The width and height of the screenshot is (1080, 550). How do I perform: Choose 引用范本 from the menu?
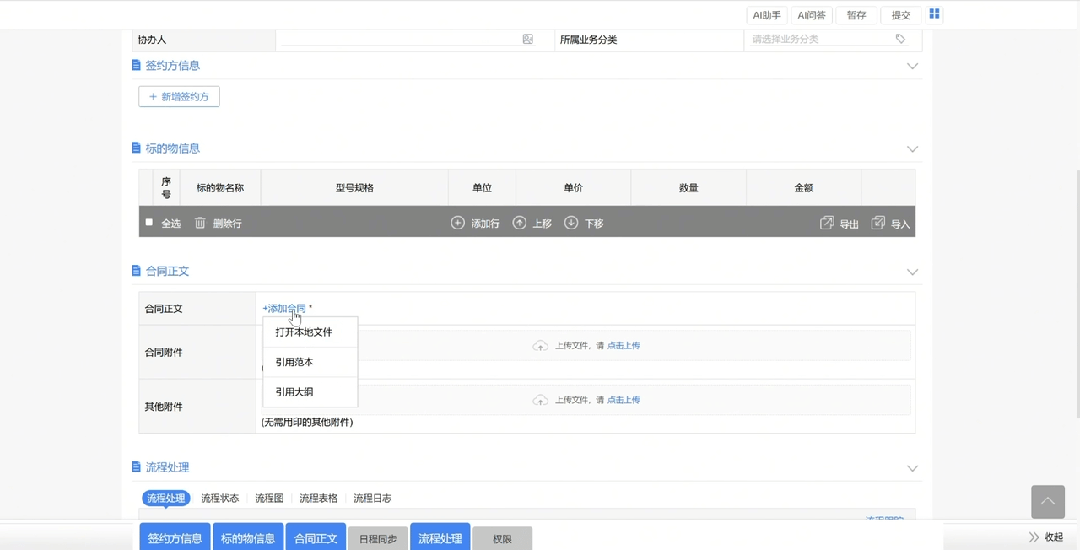tap(311, 362)
